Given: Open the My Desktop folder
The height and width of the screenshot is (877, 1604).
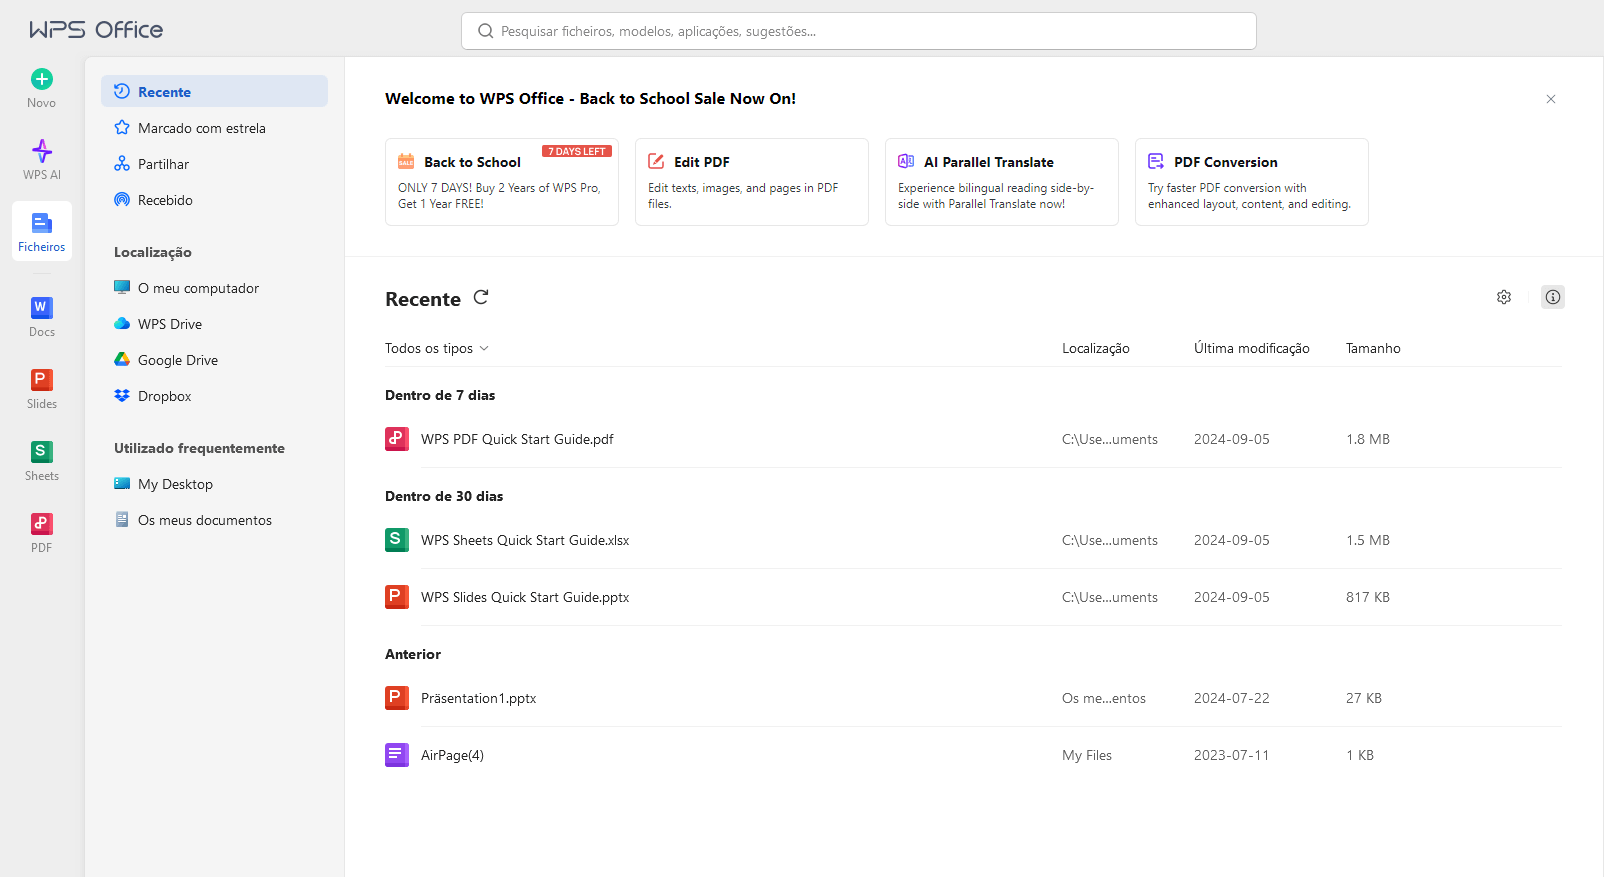Looking at the screenshot, I should pyautogui.click(x=214, y=484).
